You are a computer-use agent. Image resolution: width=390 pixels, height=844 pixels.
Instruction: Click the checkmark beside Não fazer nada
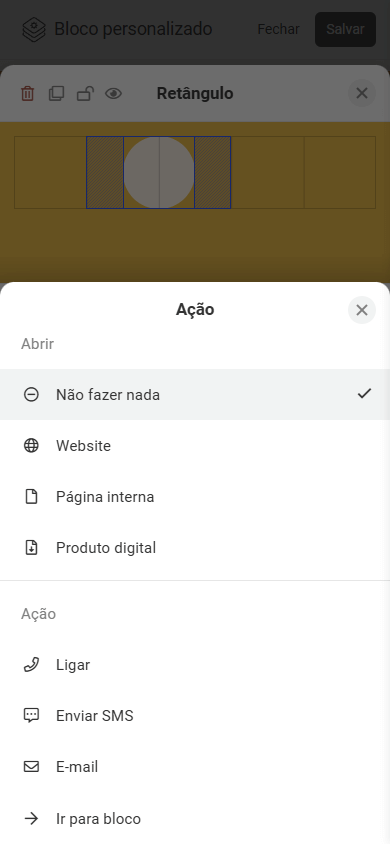(x=364, y=394)
